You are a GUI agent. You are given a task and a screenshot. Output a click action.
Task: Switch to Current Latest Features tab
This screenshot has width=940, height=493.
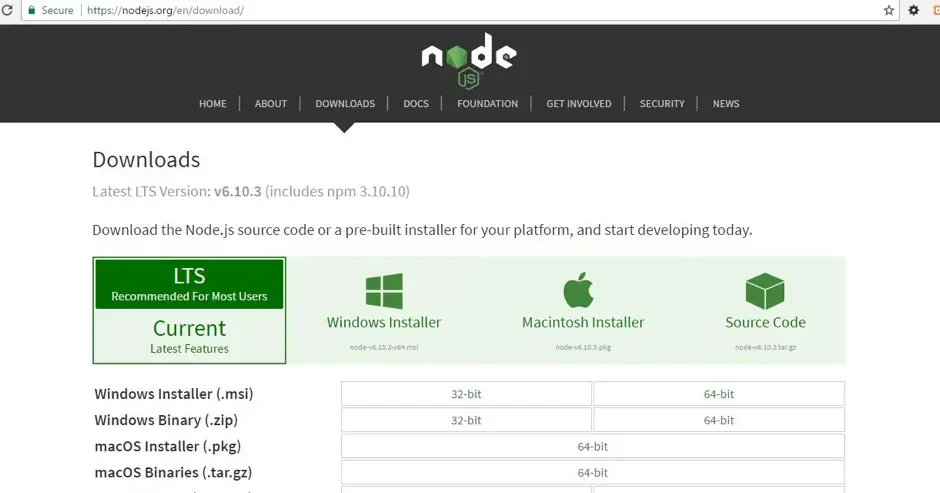[x=189, y=336]
